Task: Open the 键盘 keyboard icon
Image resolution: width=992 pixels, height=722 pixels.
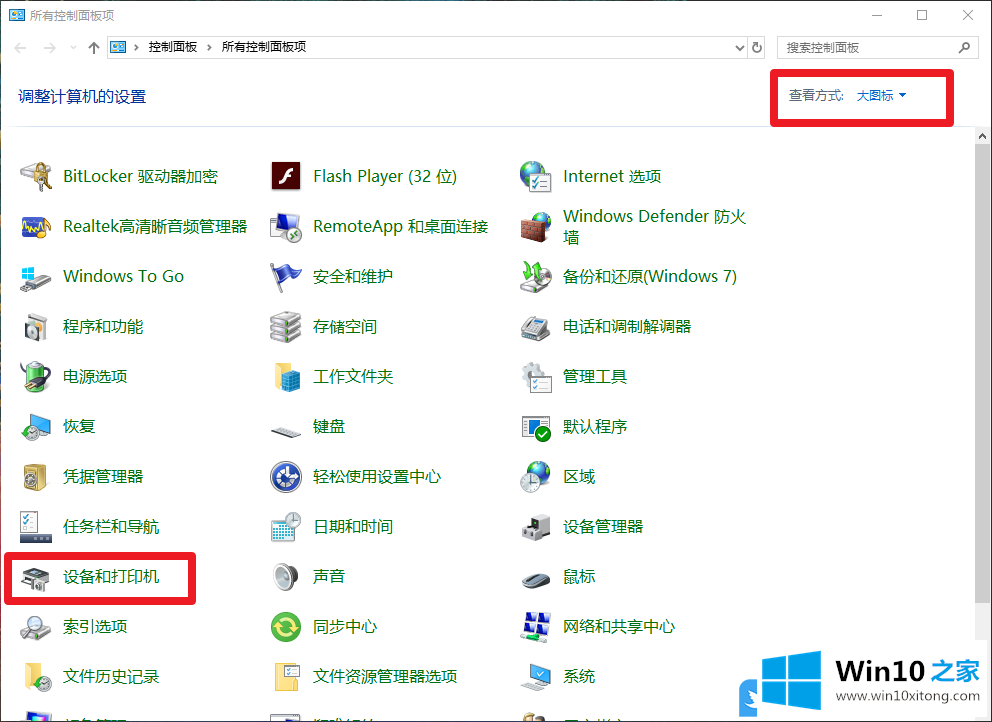Action: tap(285, 432)
